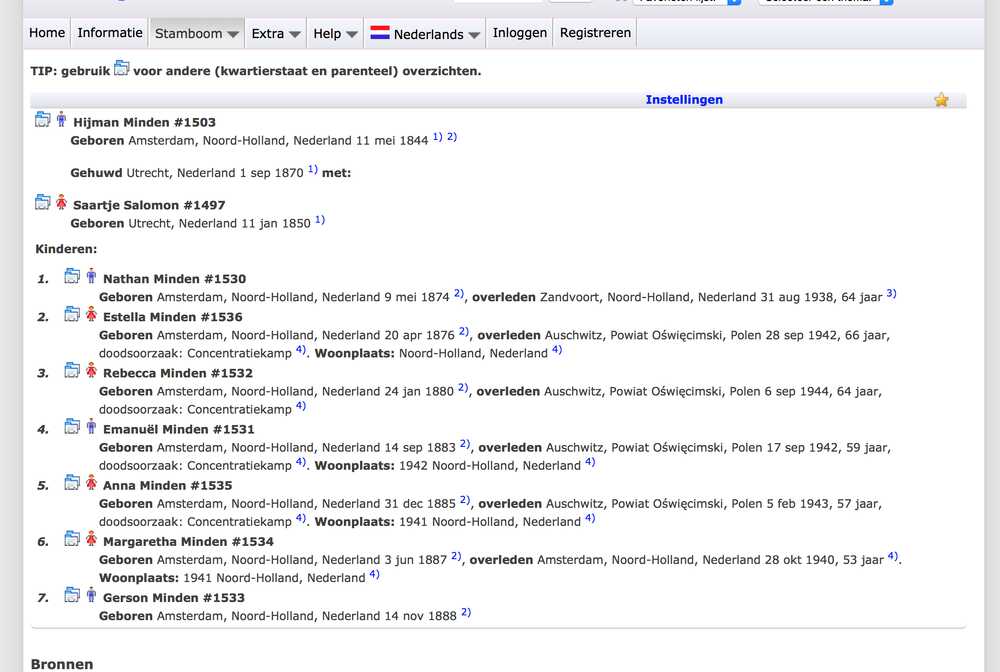Open the report icon beside Saartje Salomon
Viewport: 1000px width, 672px height.
click(x=43, y=202)
